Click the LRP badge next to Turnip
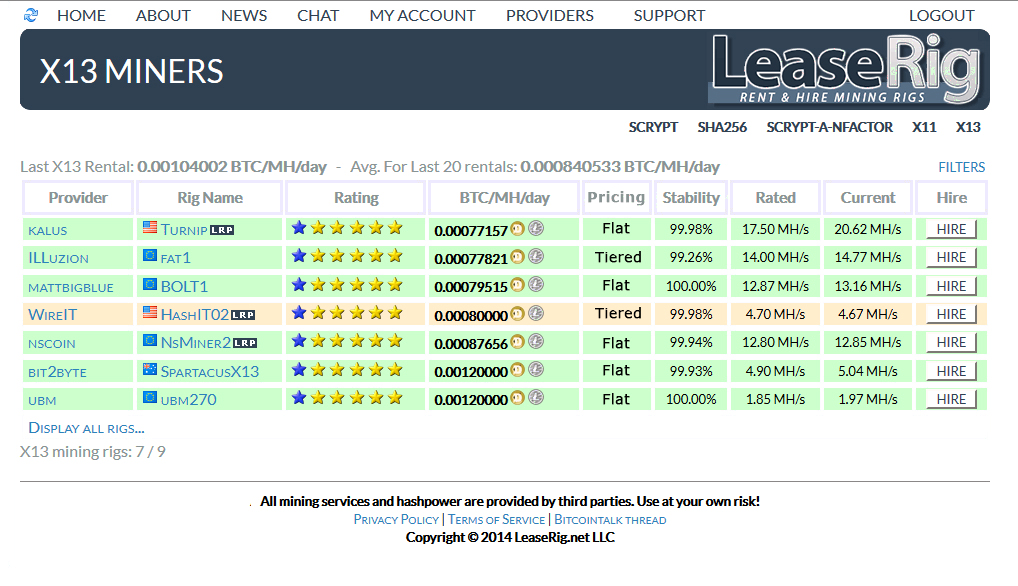The width and height of the screenshot is (1018, 586). coord(222,230)
